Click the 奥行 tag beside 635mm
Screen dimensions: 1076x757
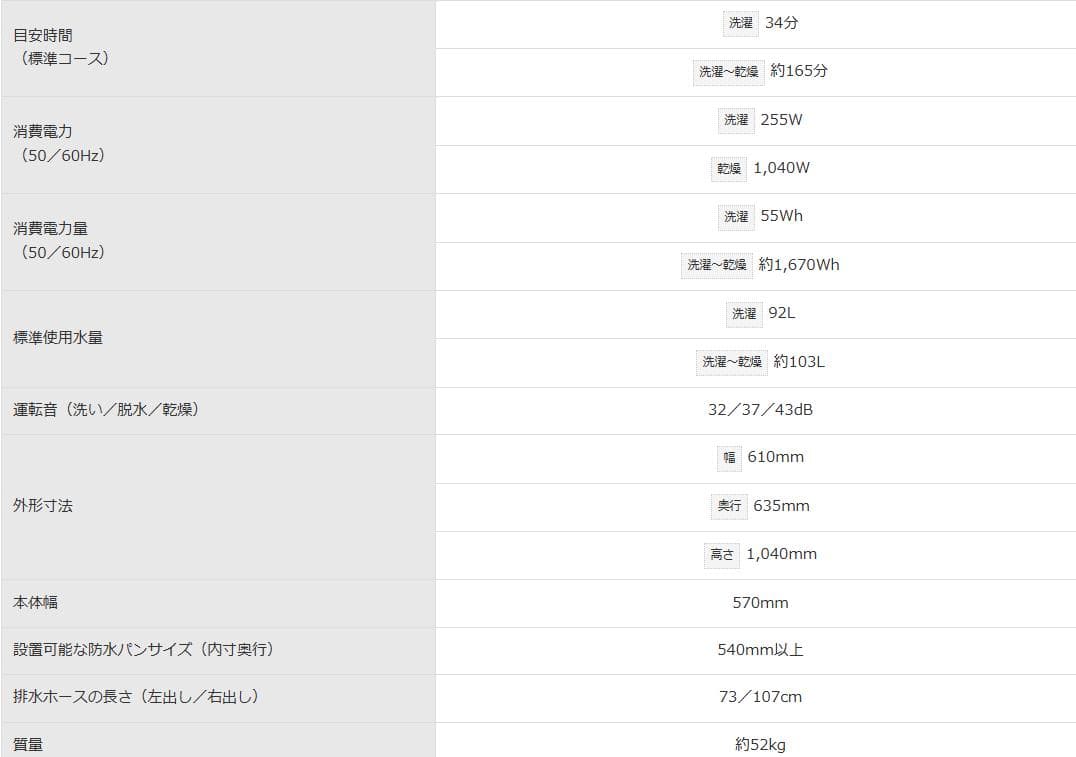pyautogui.click(x=729, y=506)
